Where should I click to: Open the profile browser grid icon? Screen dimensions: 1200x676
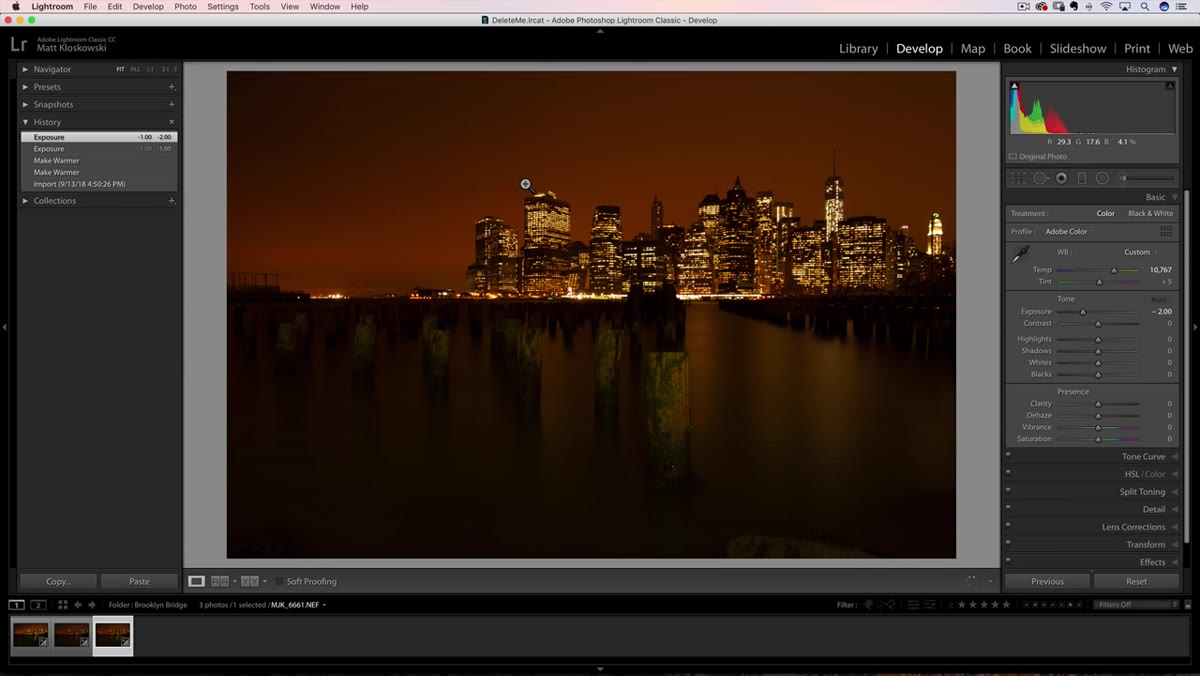(x=1166, y=231)
